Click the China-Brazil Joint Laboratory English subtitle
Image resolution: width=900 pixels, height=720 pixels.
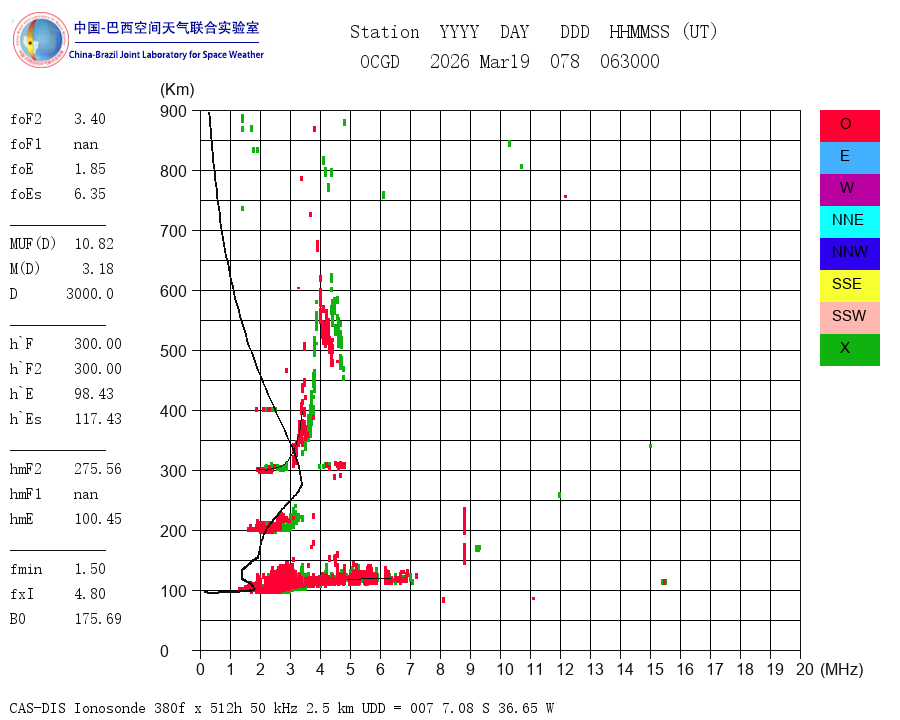pyautogui.click(x=166, y=55)
